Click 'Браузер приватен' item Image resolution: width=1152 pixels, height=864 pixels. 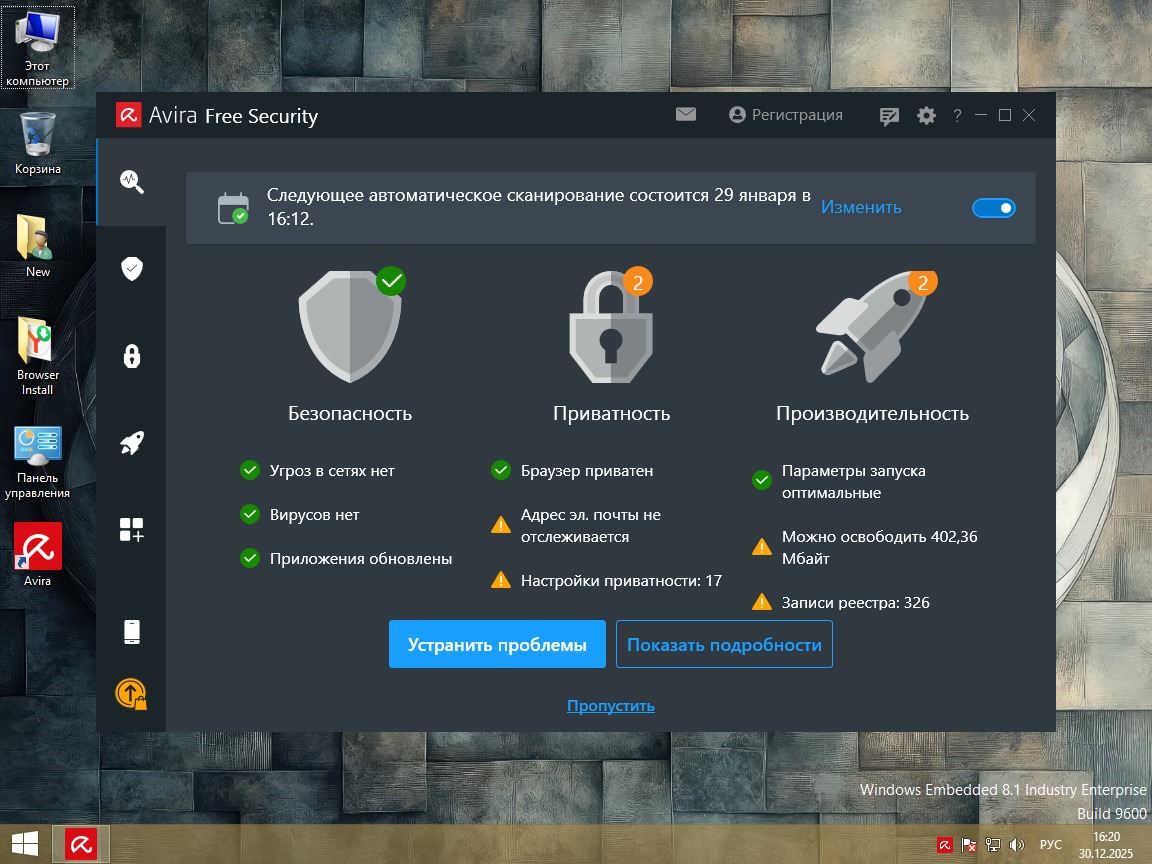572,470
